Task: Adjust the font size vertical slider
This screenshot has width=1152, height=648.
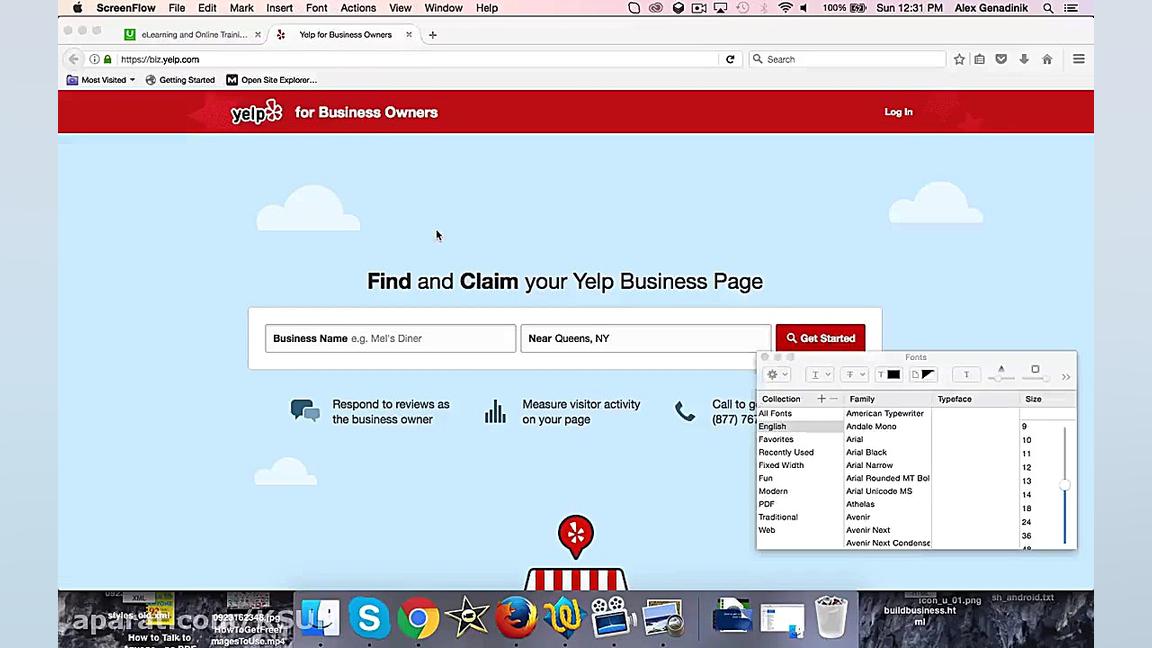Action: pyautogui.click(x=1065, y=485)
